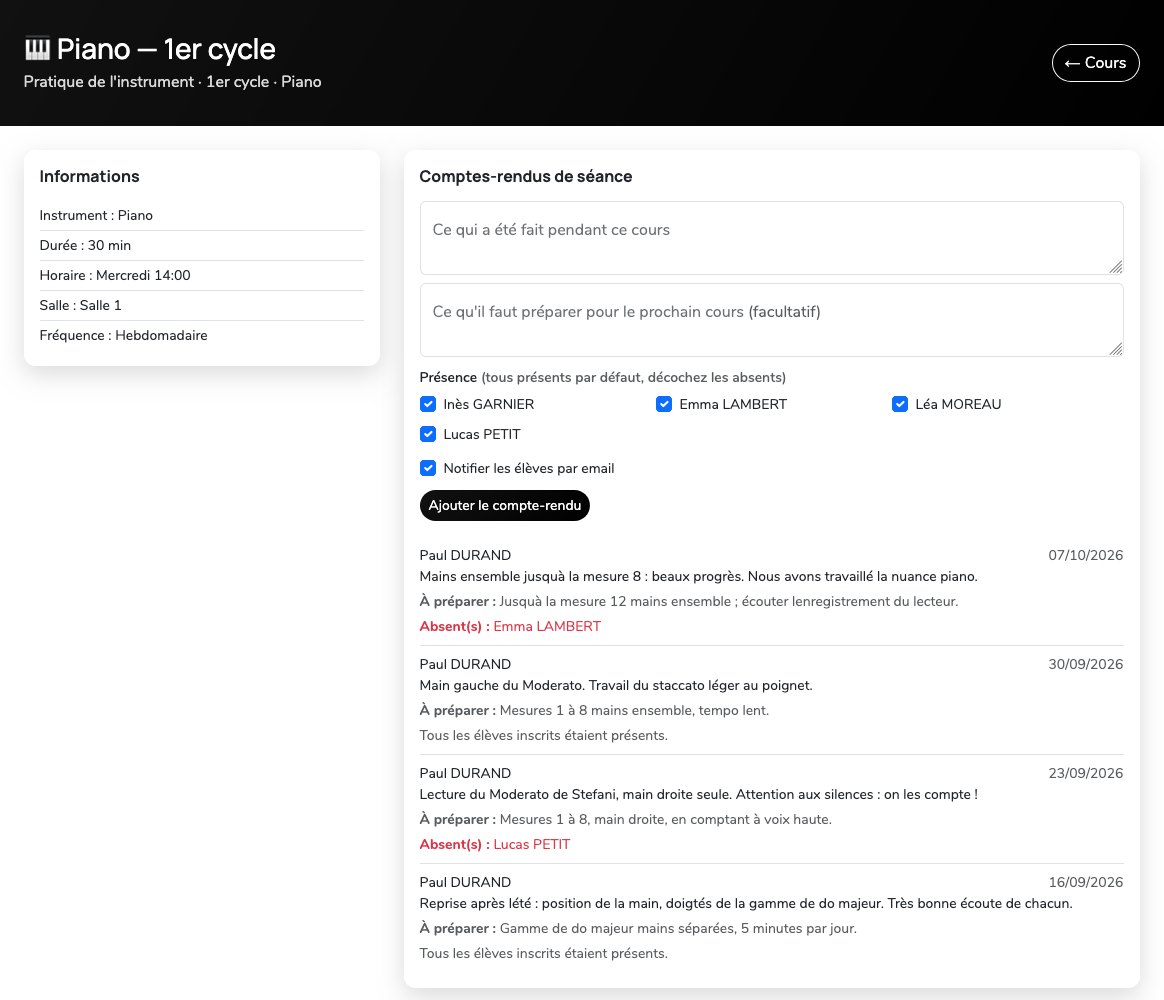The width and height of the screenshot is (1164, 1000).
Task: Click 'Horaire : Mercredi 14:00' row
Action: [202, 275]
